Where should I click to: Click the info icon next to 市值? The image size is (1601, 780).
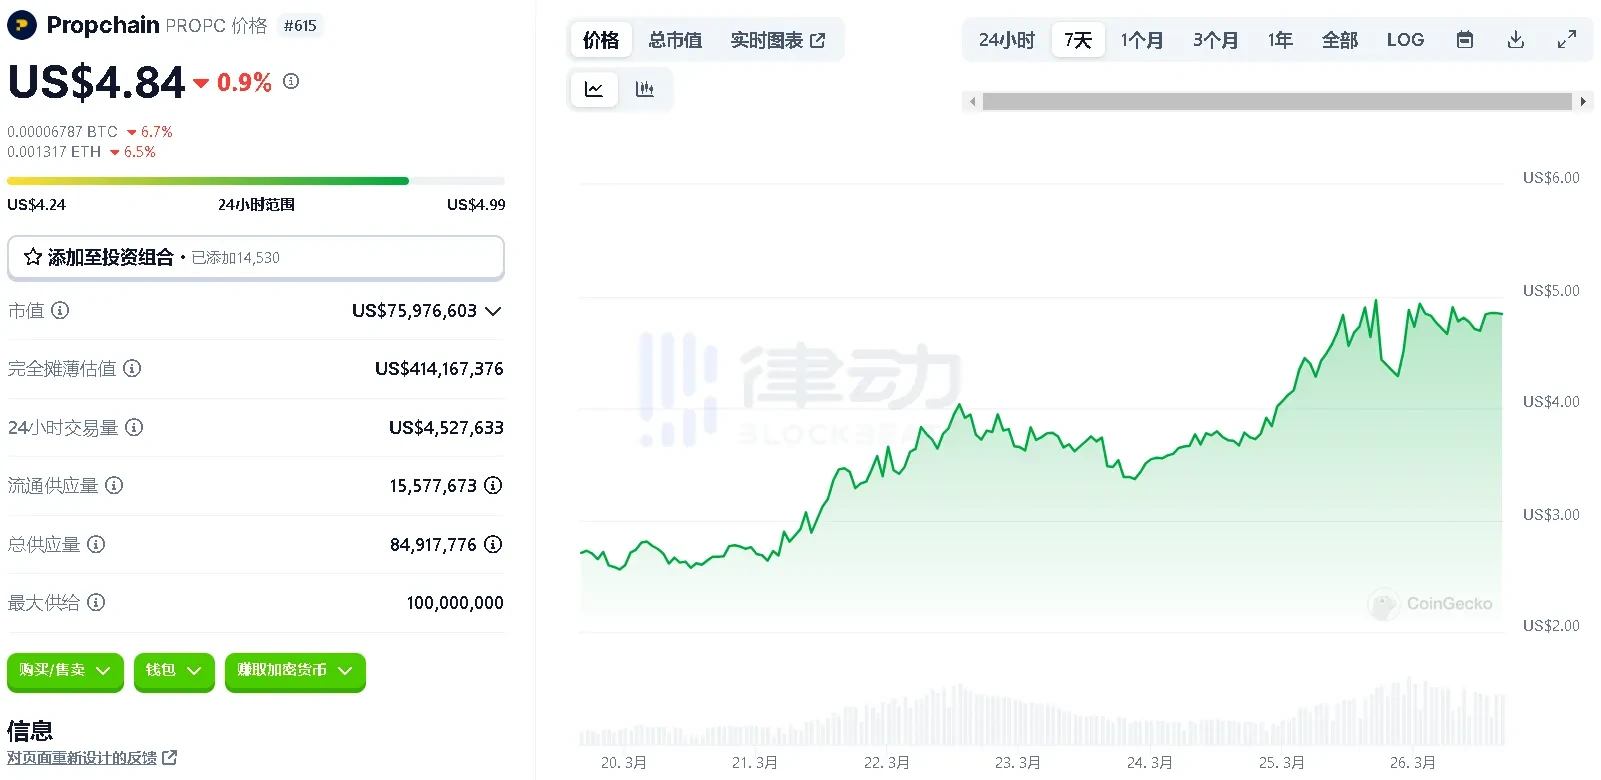click(61, 311)
